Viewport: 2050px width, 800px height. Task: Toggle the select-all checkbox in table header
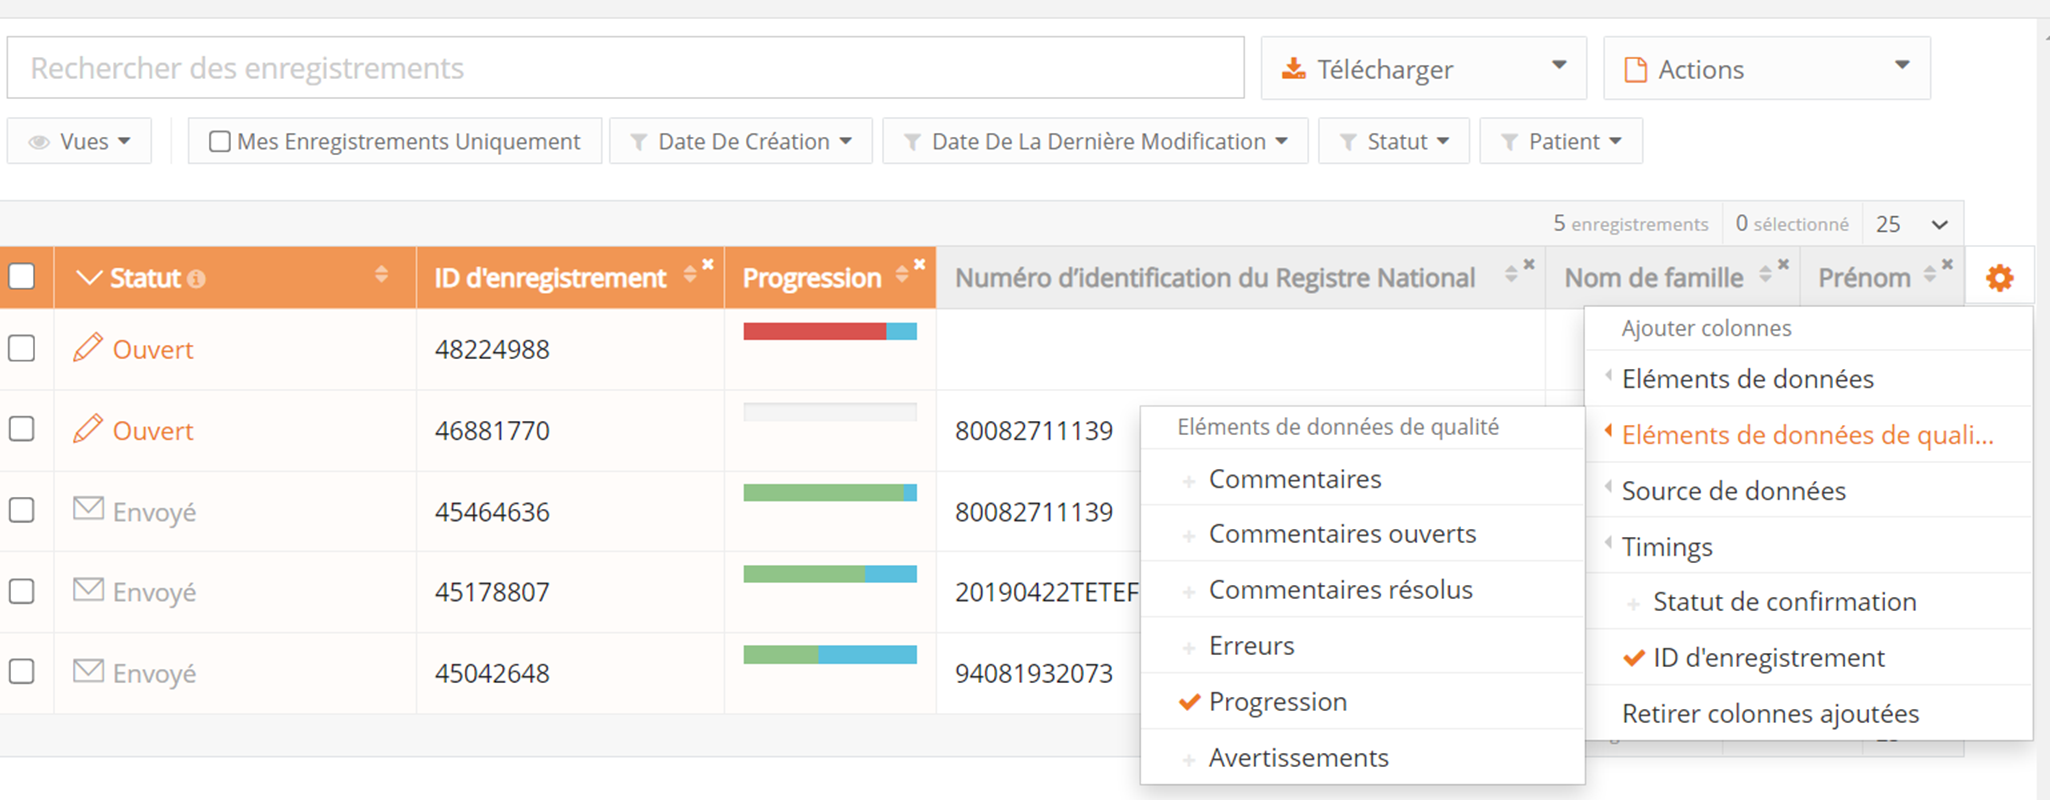pos(22,277)
